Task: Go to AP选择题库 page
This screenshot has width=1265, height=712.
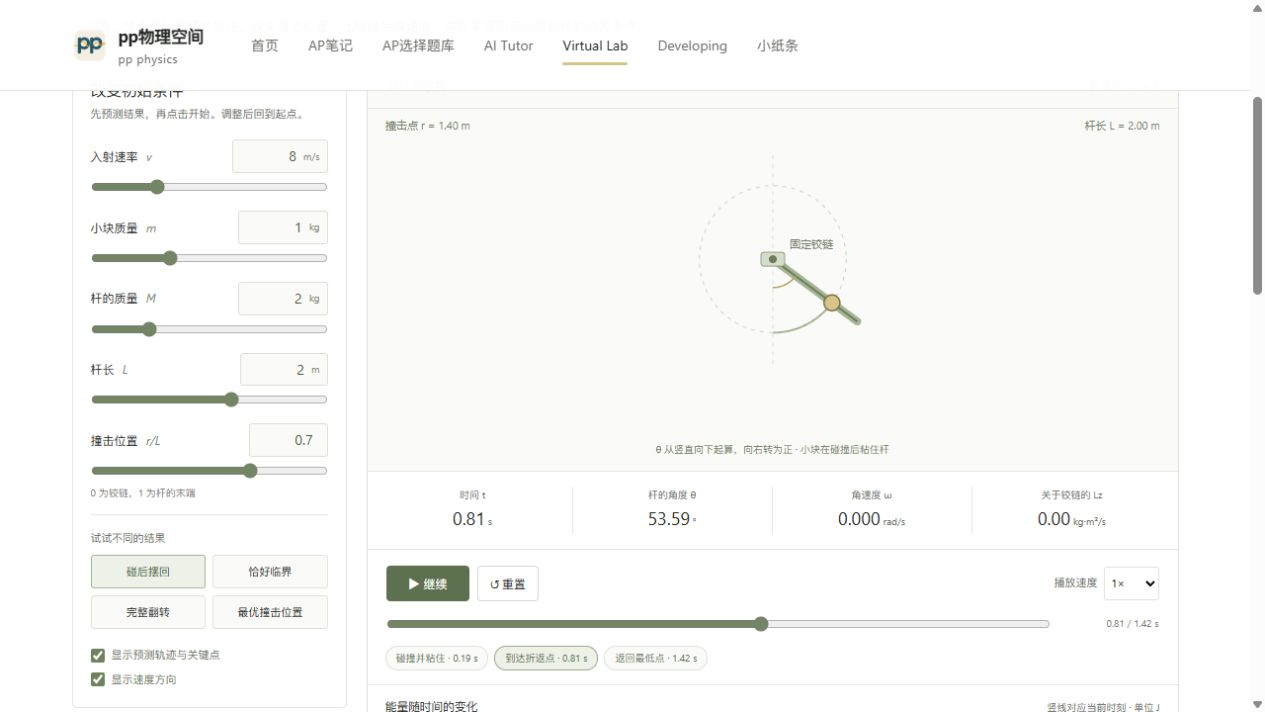Action: point(418,46)
